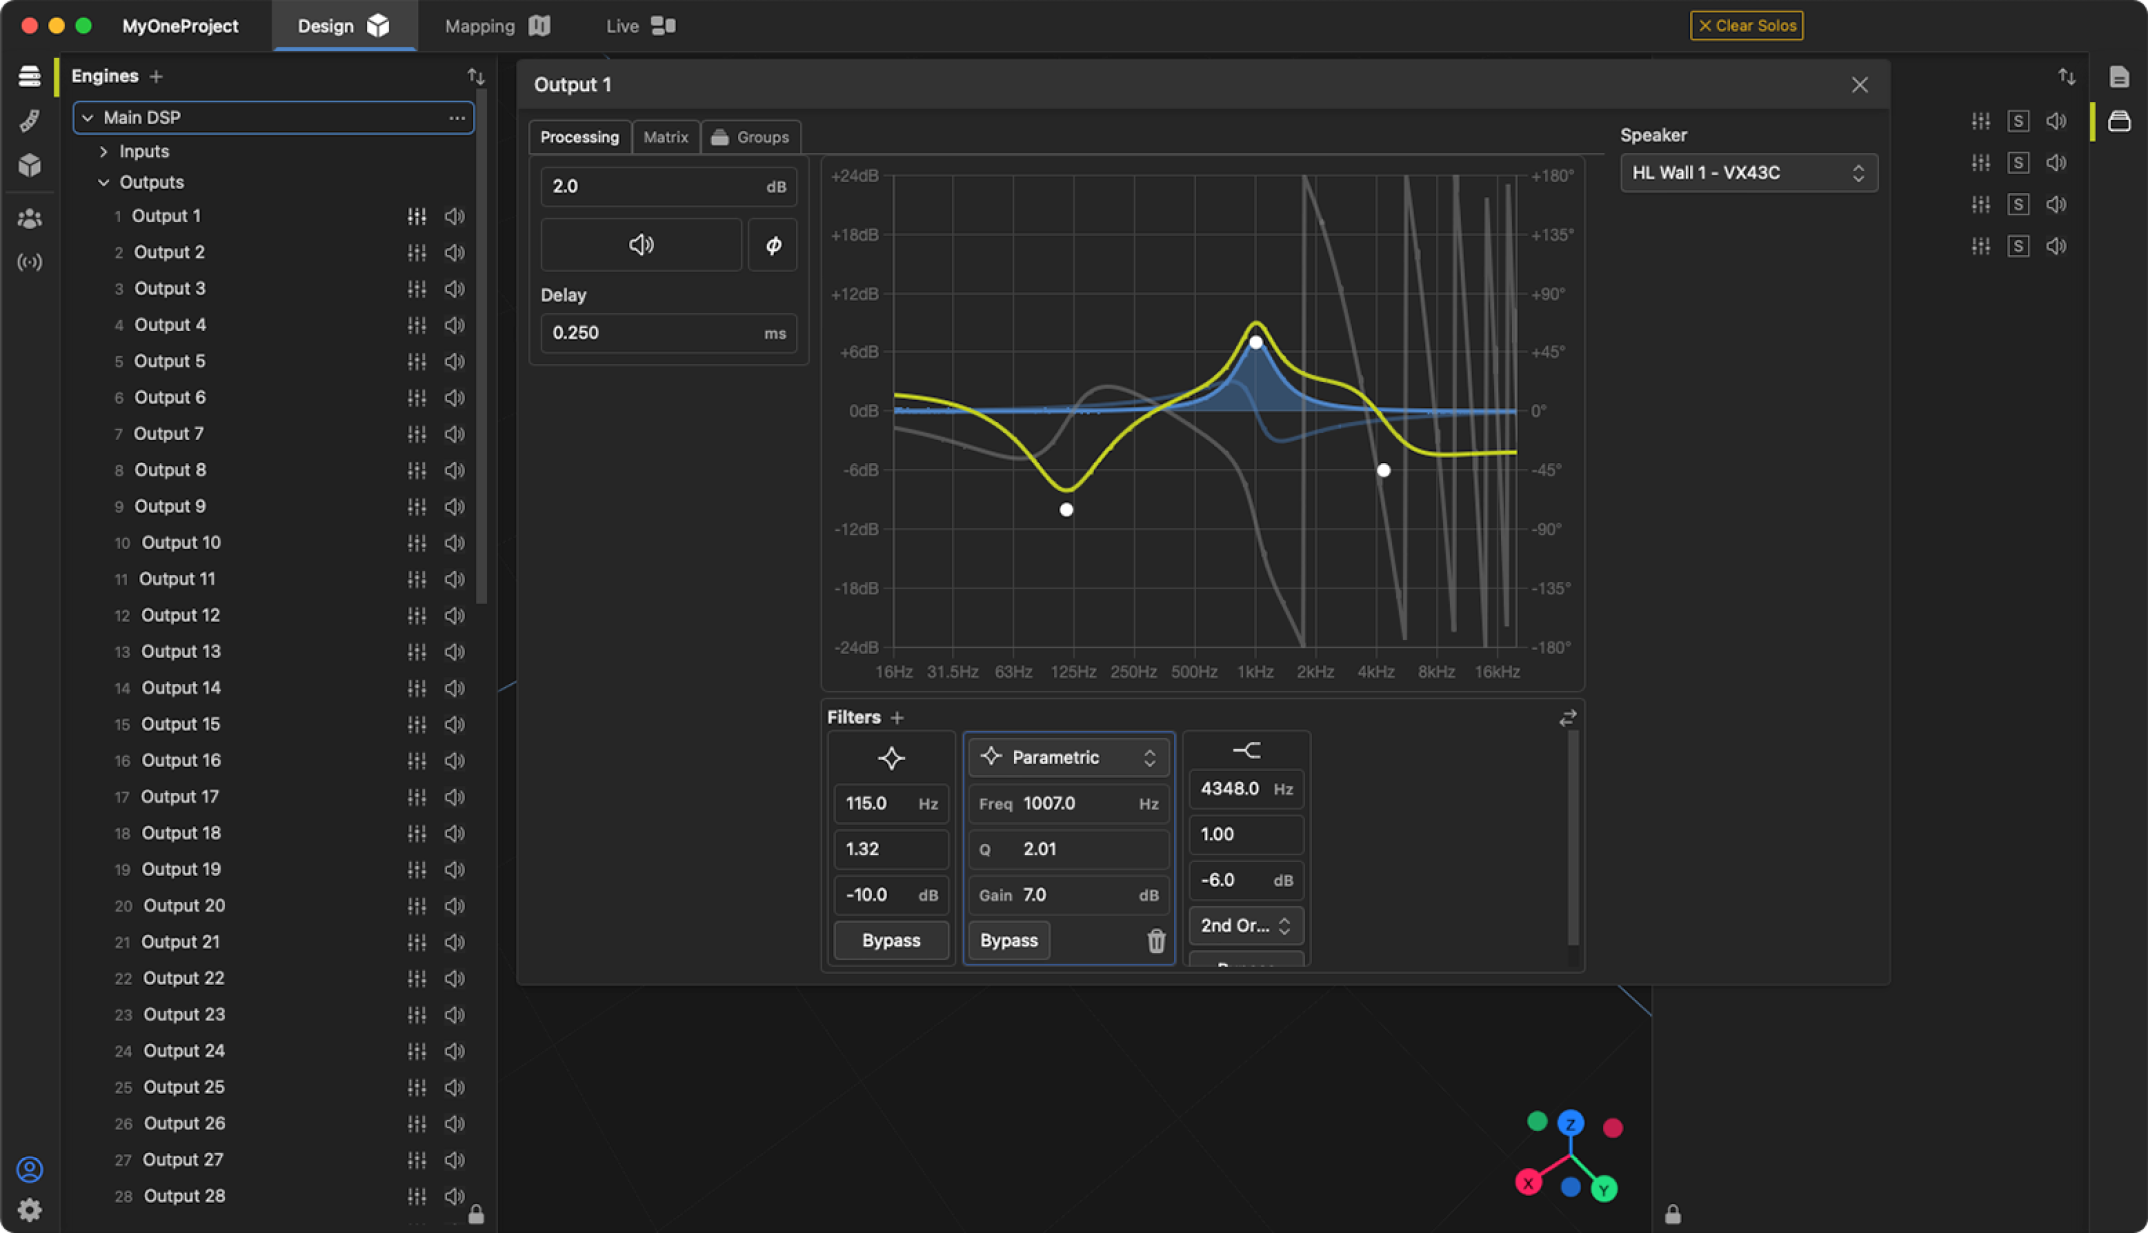Toggle Bypass on the 115 Hz filter
This screenshot has height=1233, width=2148.
point(890,941)
